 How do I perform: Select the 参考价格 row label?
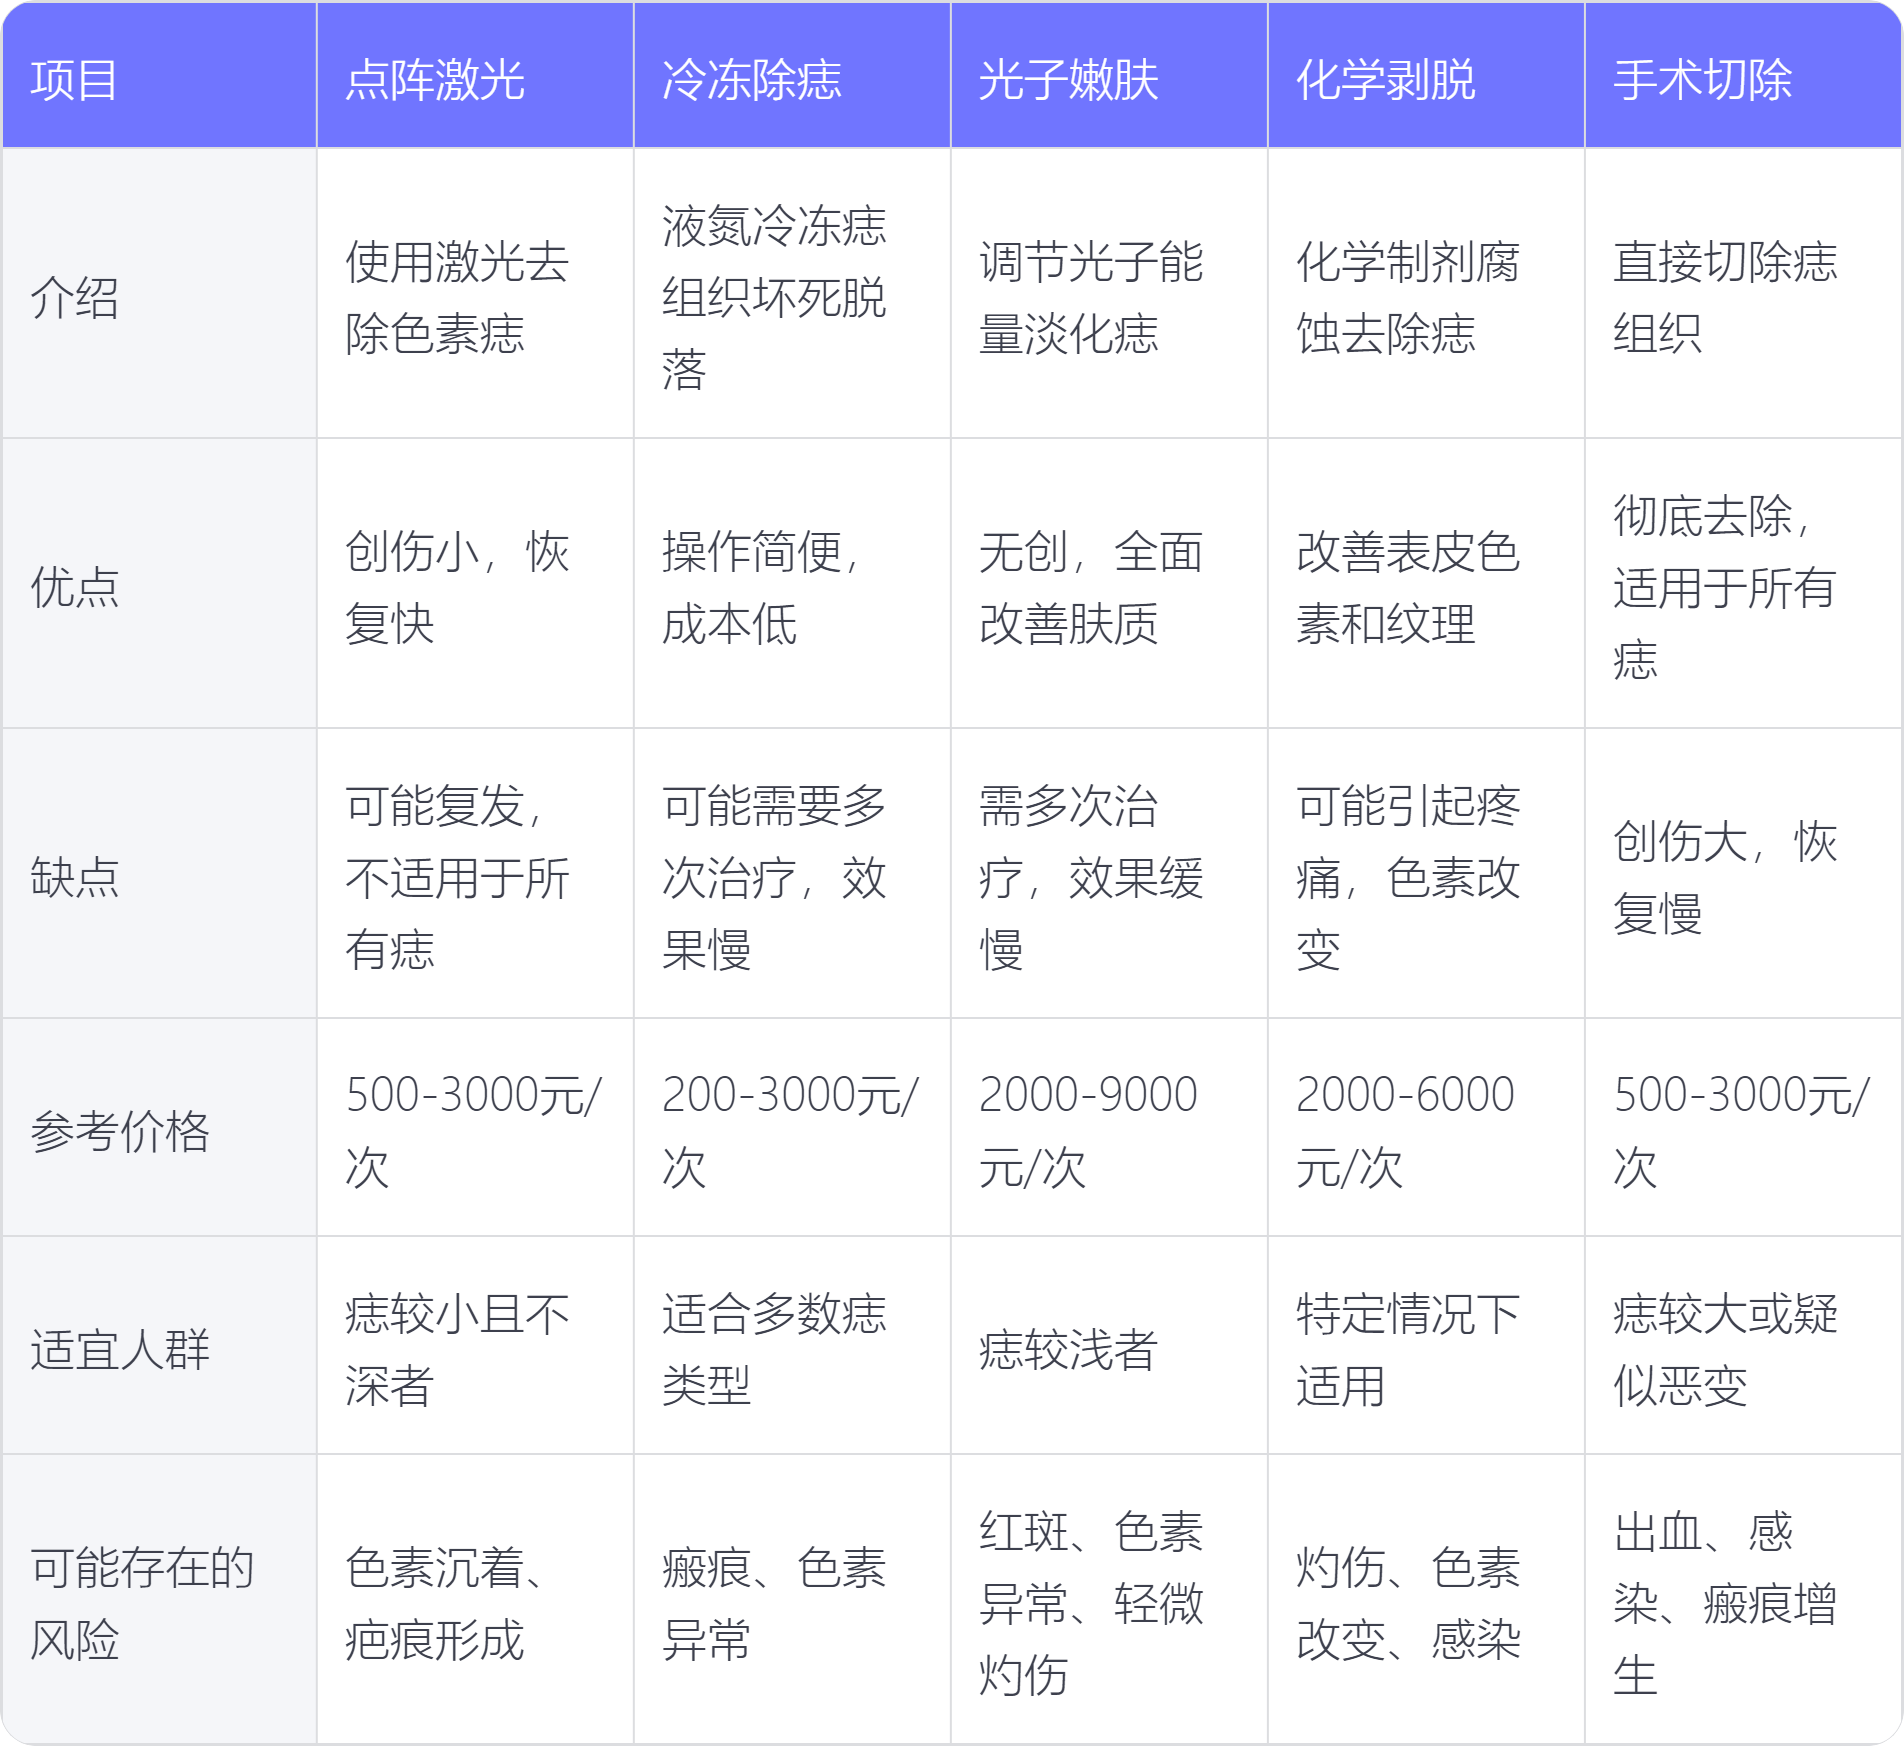(x=120, y=1131)
